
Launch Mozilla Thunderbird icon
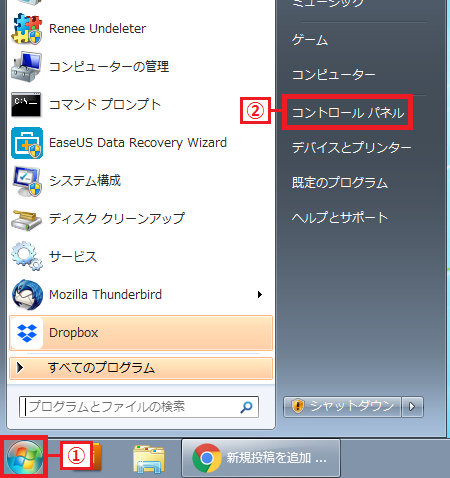27,295
